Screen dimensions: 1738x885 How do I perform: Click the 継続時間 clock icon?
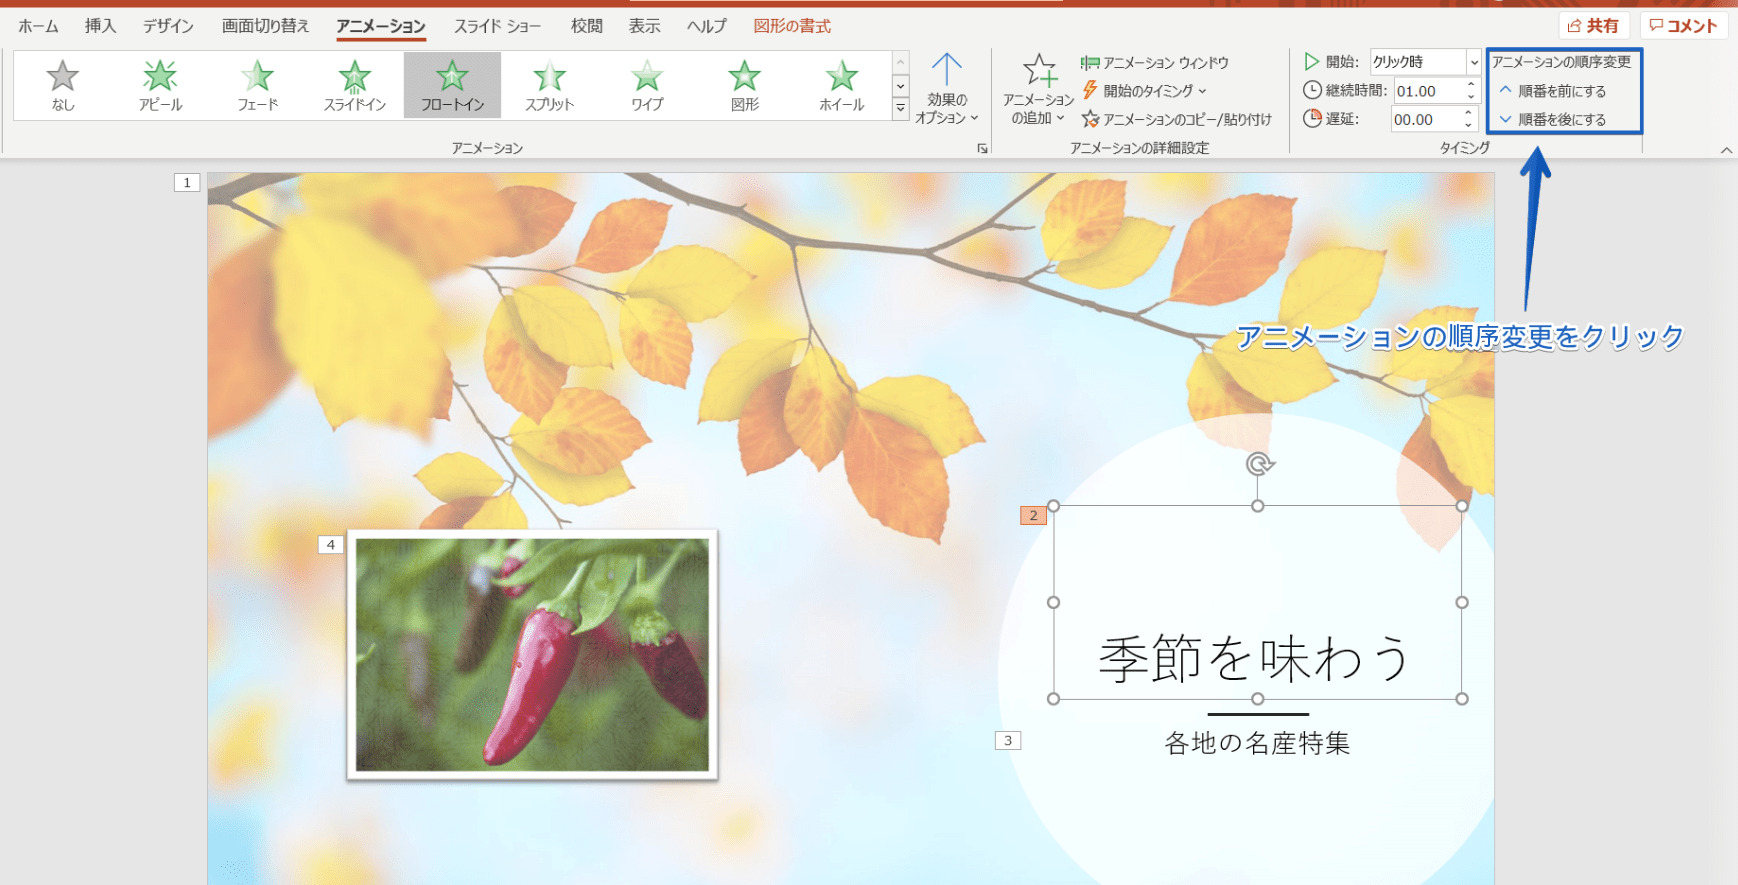click(1312, 90)
